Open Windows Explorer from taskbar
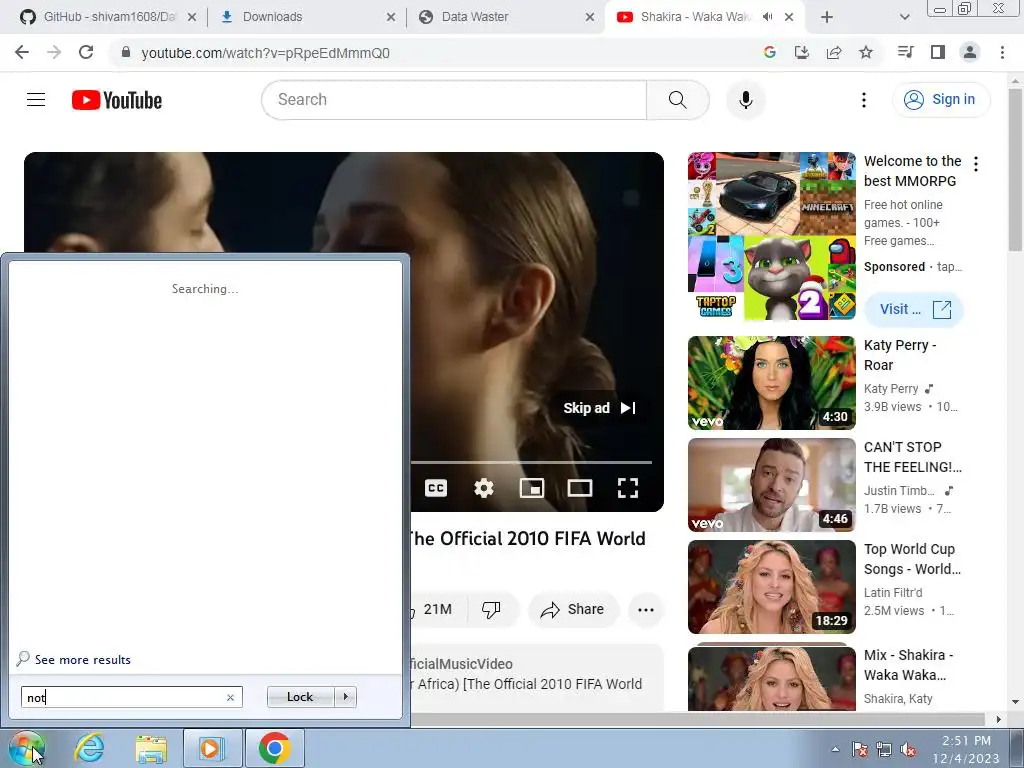 (x=151, y=748)
